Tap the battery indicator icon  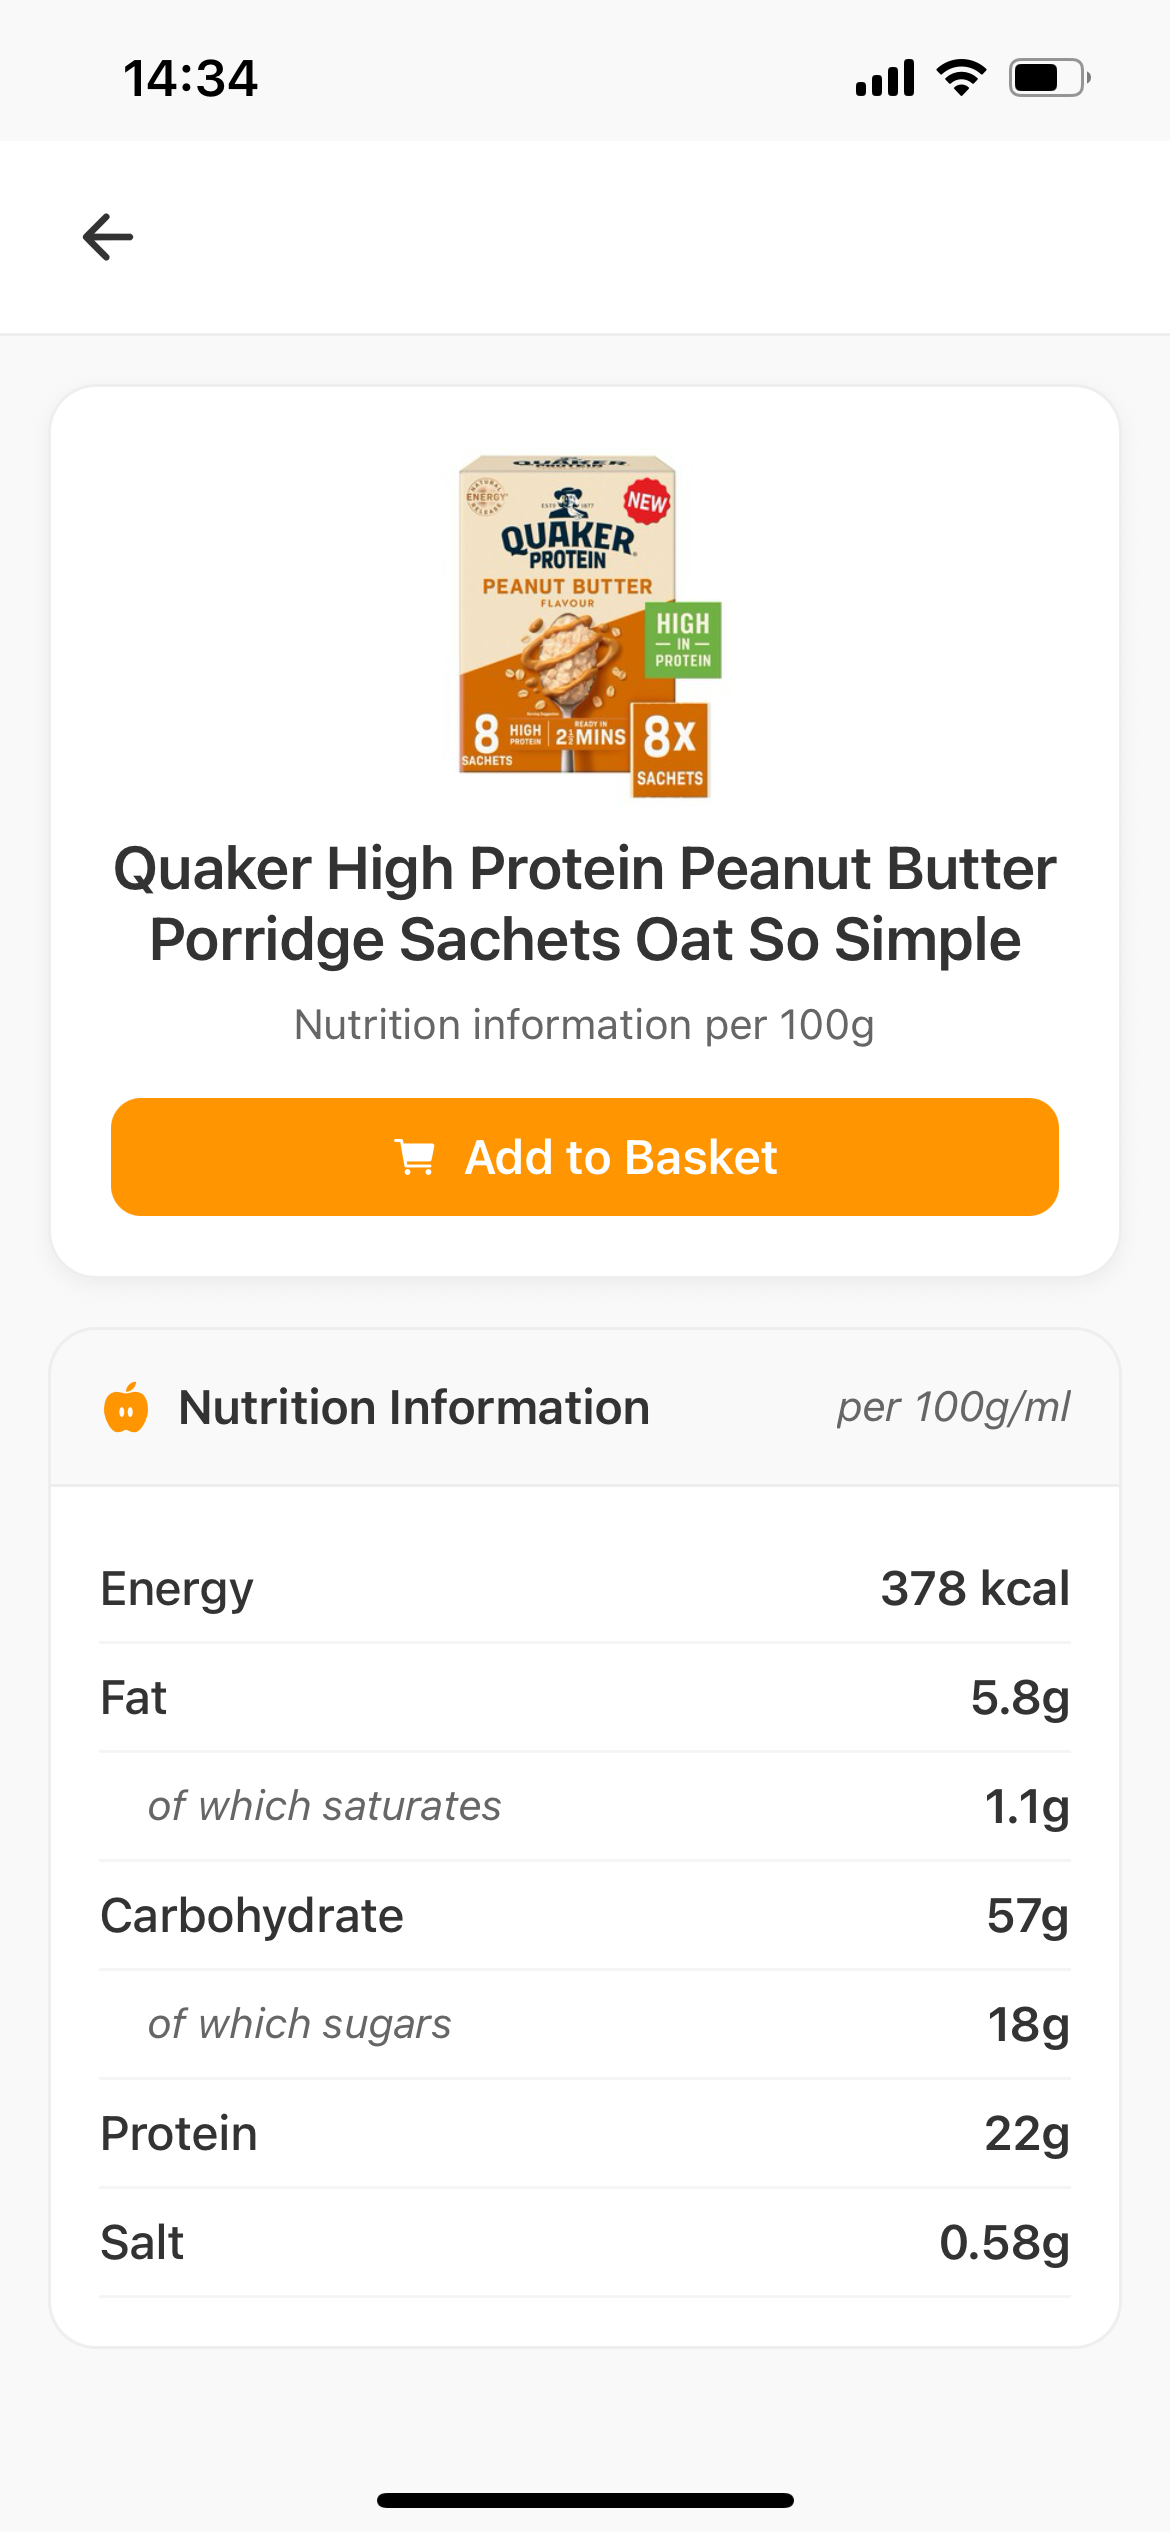tap(1049, 77)
